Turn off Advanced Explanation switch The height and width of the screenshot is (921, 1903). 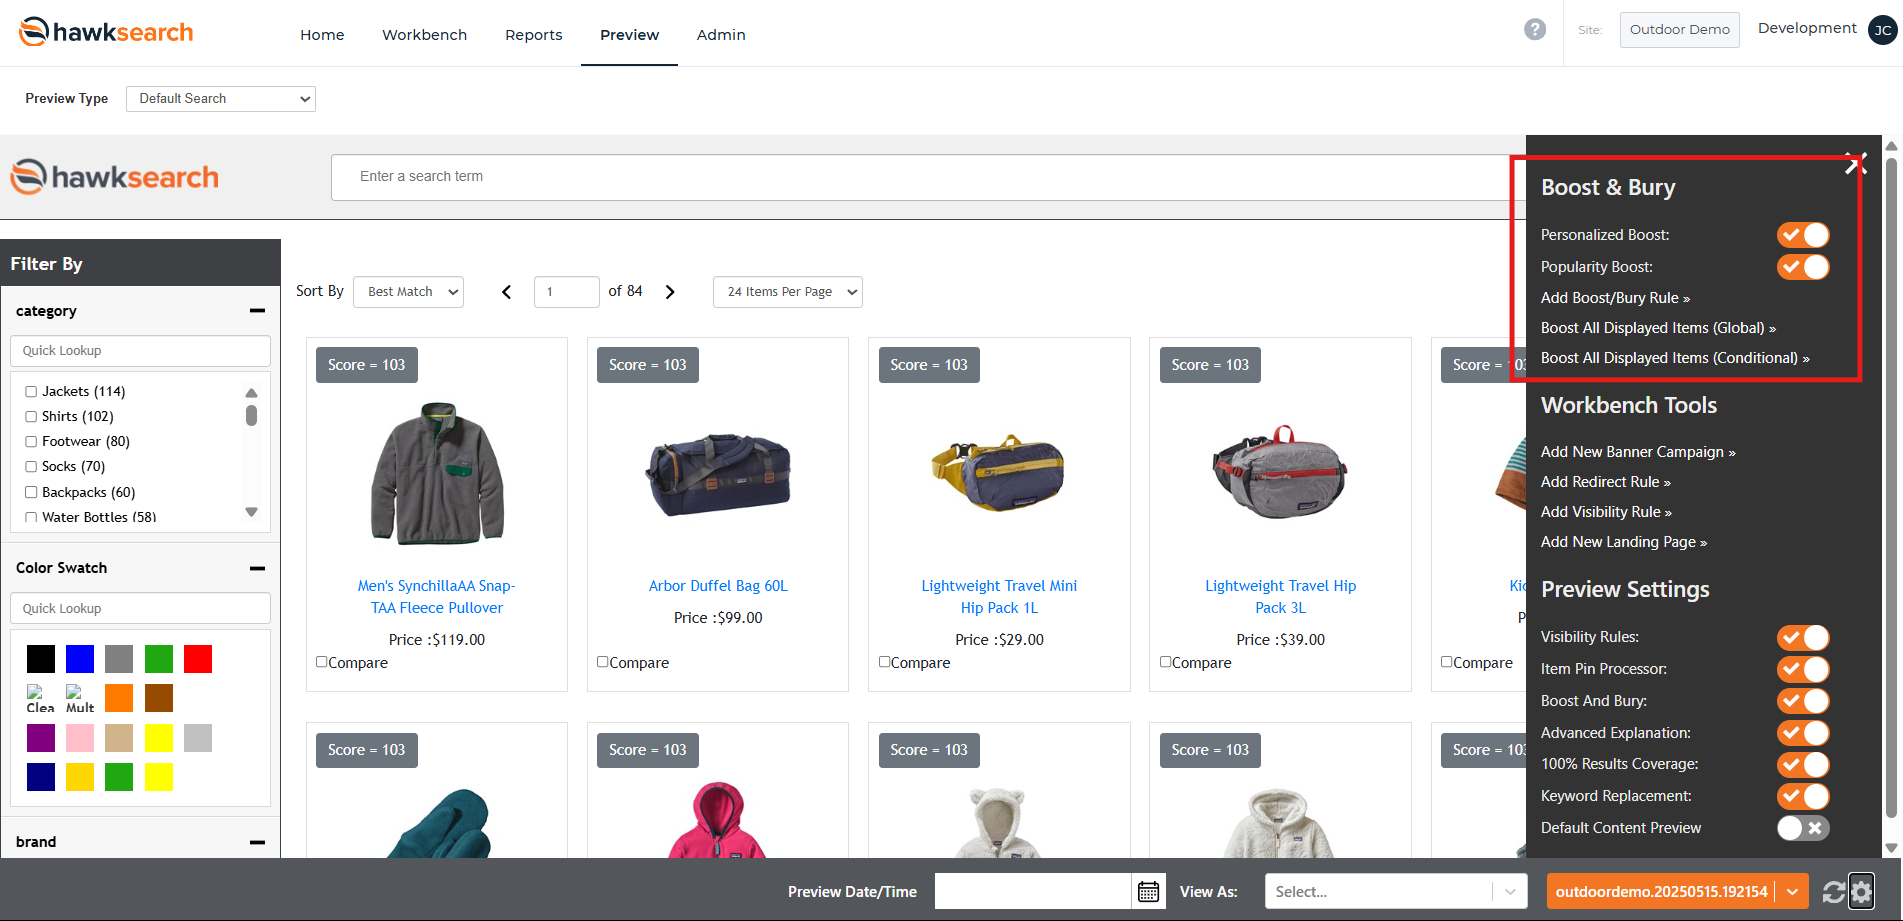point(1803,733)
